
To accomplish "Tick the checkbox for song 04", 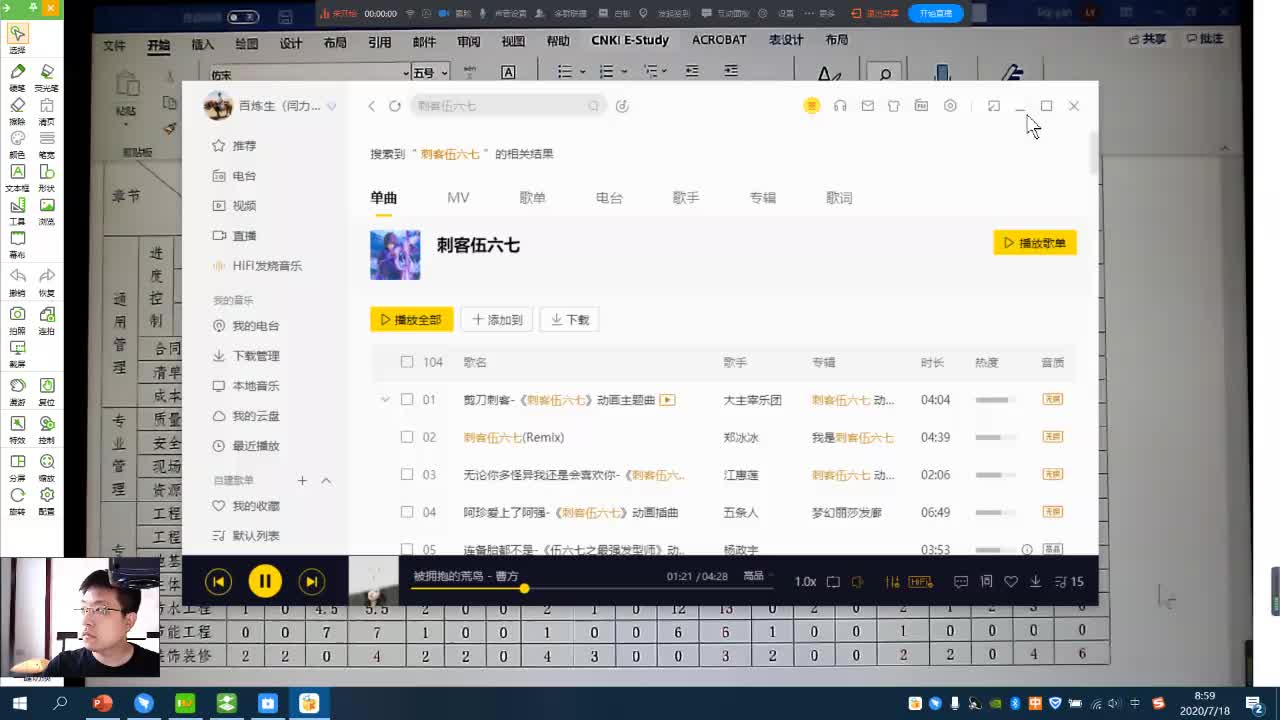I will point(407,512).
